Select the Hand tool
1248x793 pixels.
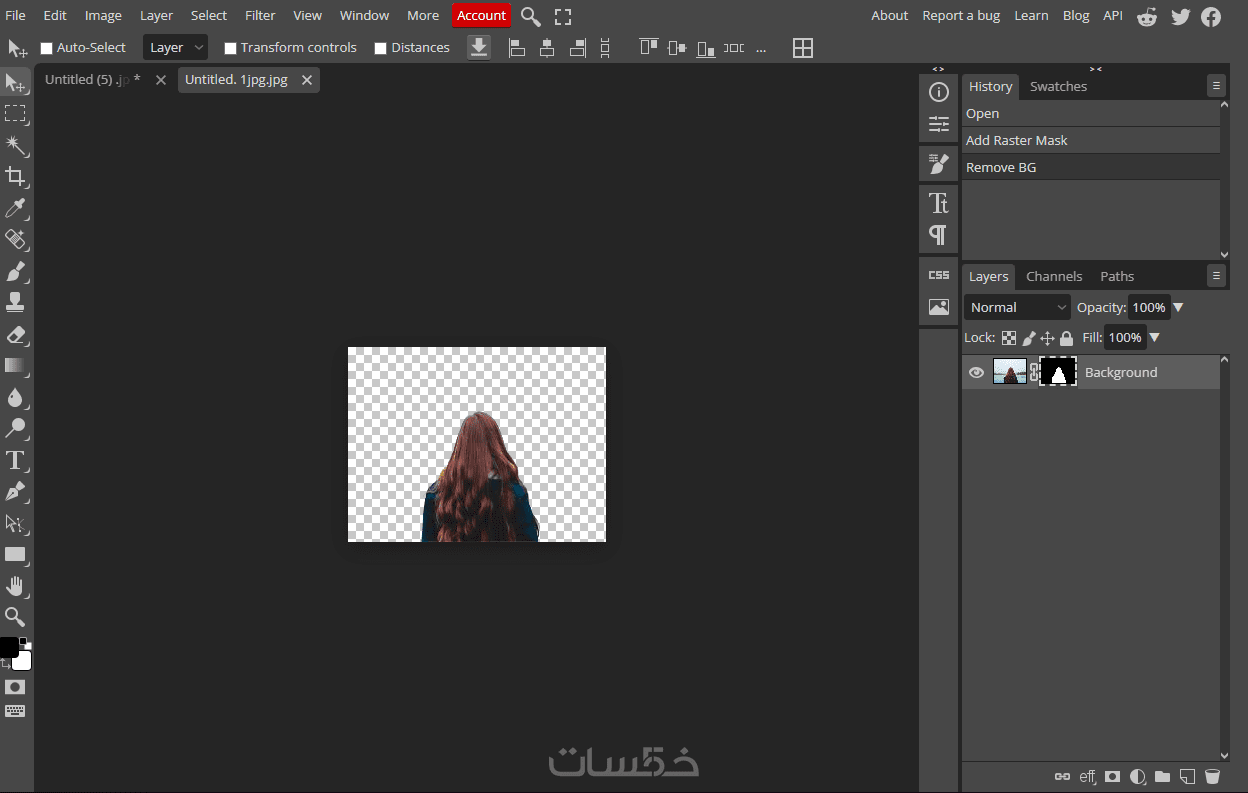(15, 585)
